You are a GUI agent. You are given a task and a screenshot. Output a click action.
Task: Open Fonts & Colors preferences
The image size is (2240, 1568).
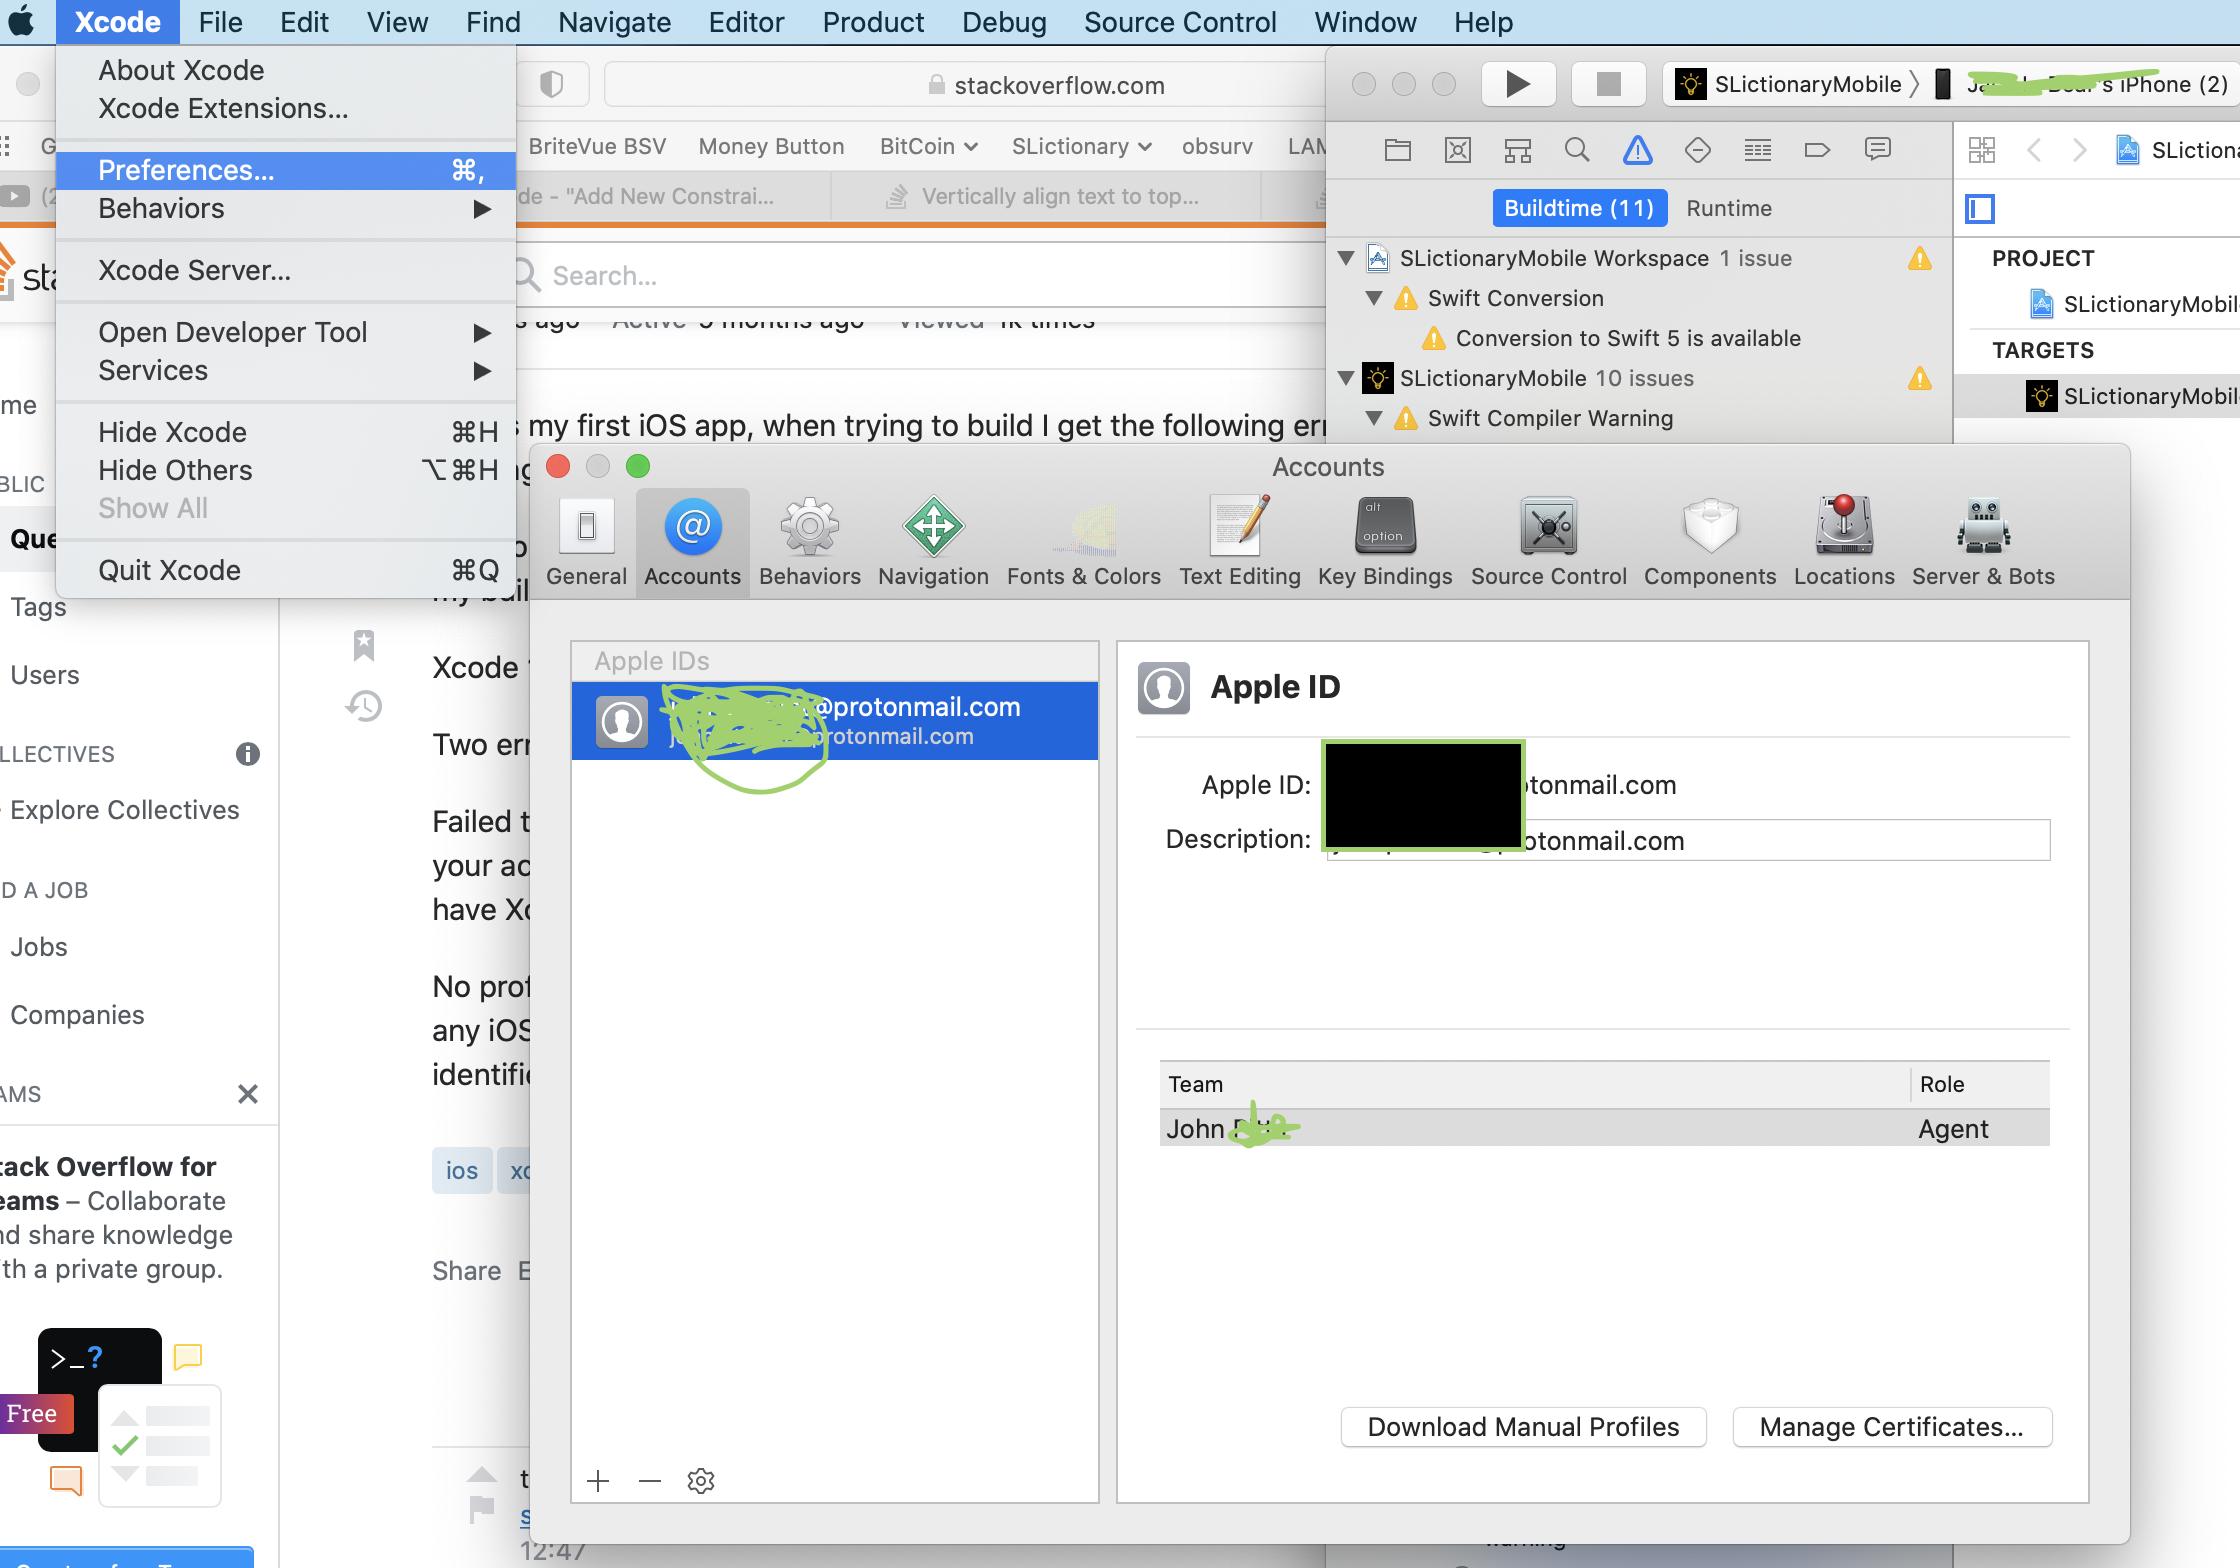[1083, 543]
